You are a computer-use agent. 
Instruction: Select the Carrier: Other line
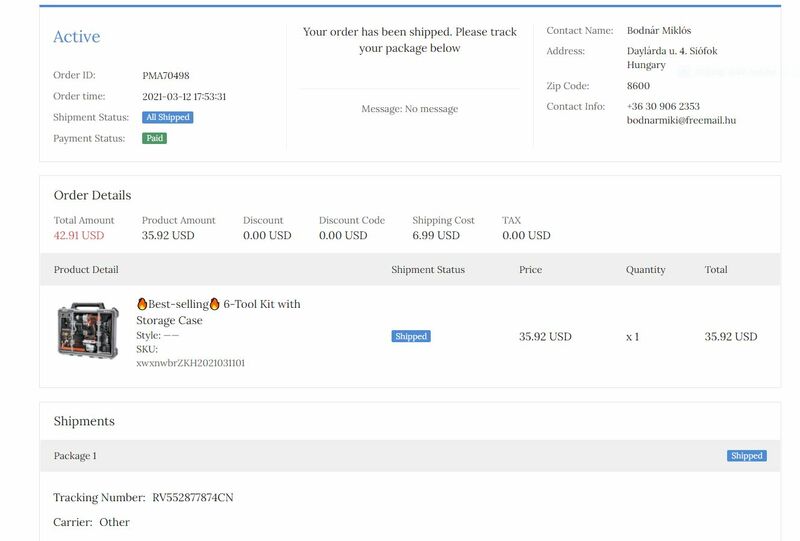(x=91, y=522)
